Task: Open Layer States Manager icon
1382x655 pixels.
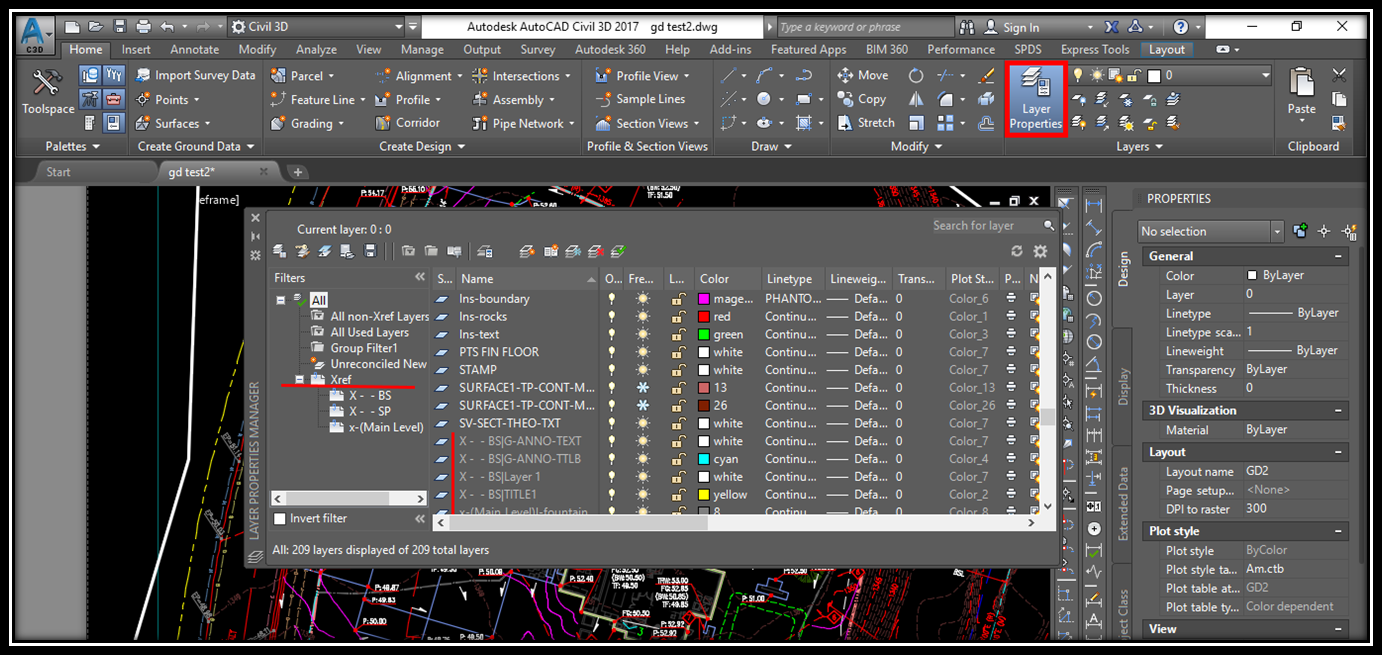Action: [x=454, y=251]
